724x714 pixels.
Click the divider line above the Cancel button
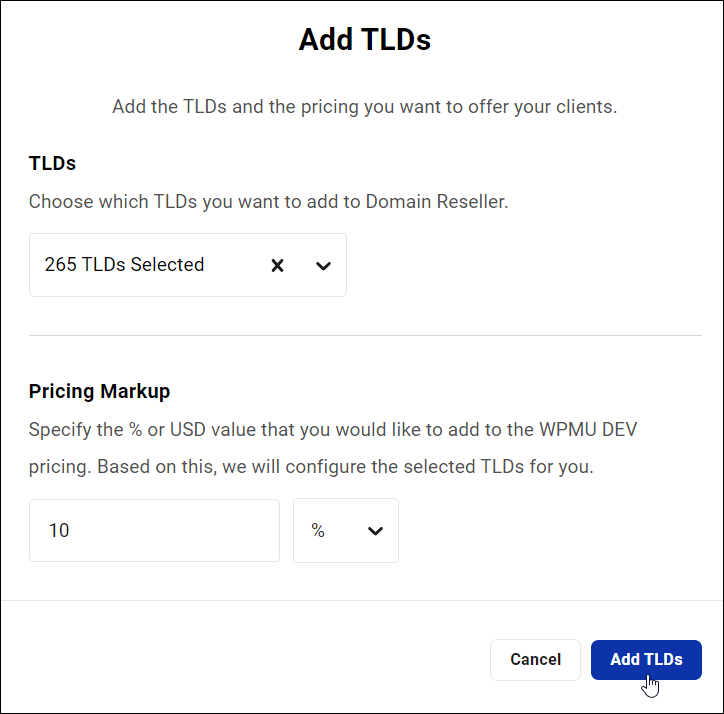pyautogui.click(x=362, y=601)
